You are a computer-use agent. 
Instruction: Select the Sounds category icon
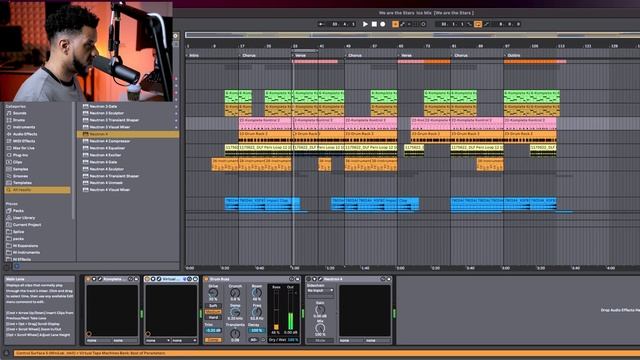[x=9, y=113]
